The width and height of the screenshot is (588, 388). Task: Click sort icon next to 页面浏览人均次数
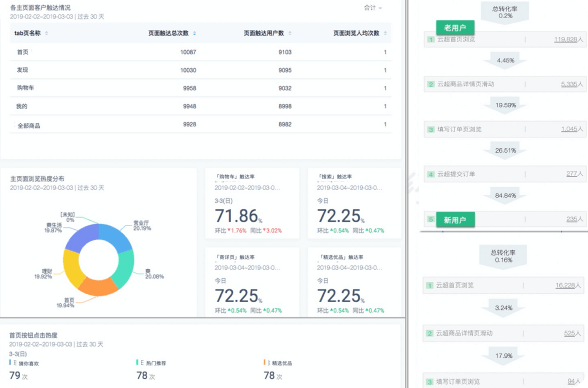pyautogui.click(x=385, y=33)
